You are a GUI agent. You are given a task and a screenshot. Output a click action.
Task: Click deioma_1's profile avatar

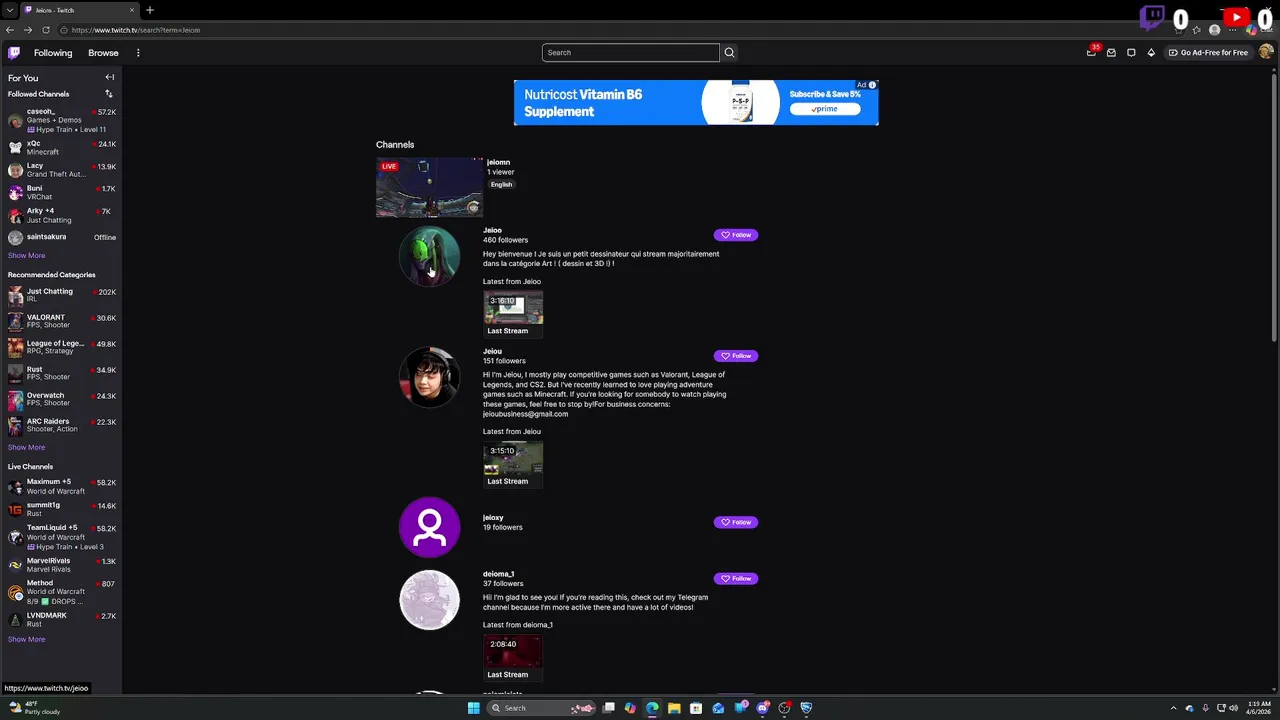point(429,600)
